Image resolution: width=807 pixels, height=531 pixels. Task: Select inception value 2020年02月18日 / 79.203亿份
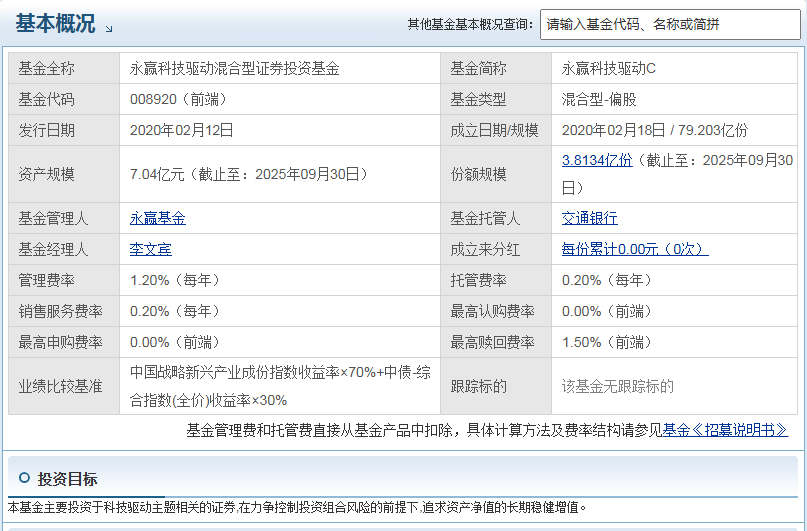(655, 130)
